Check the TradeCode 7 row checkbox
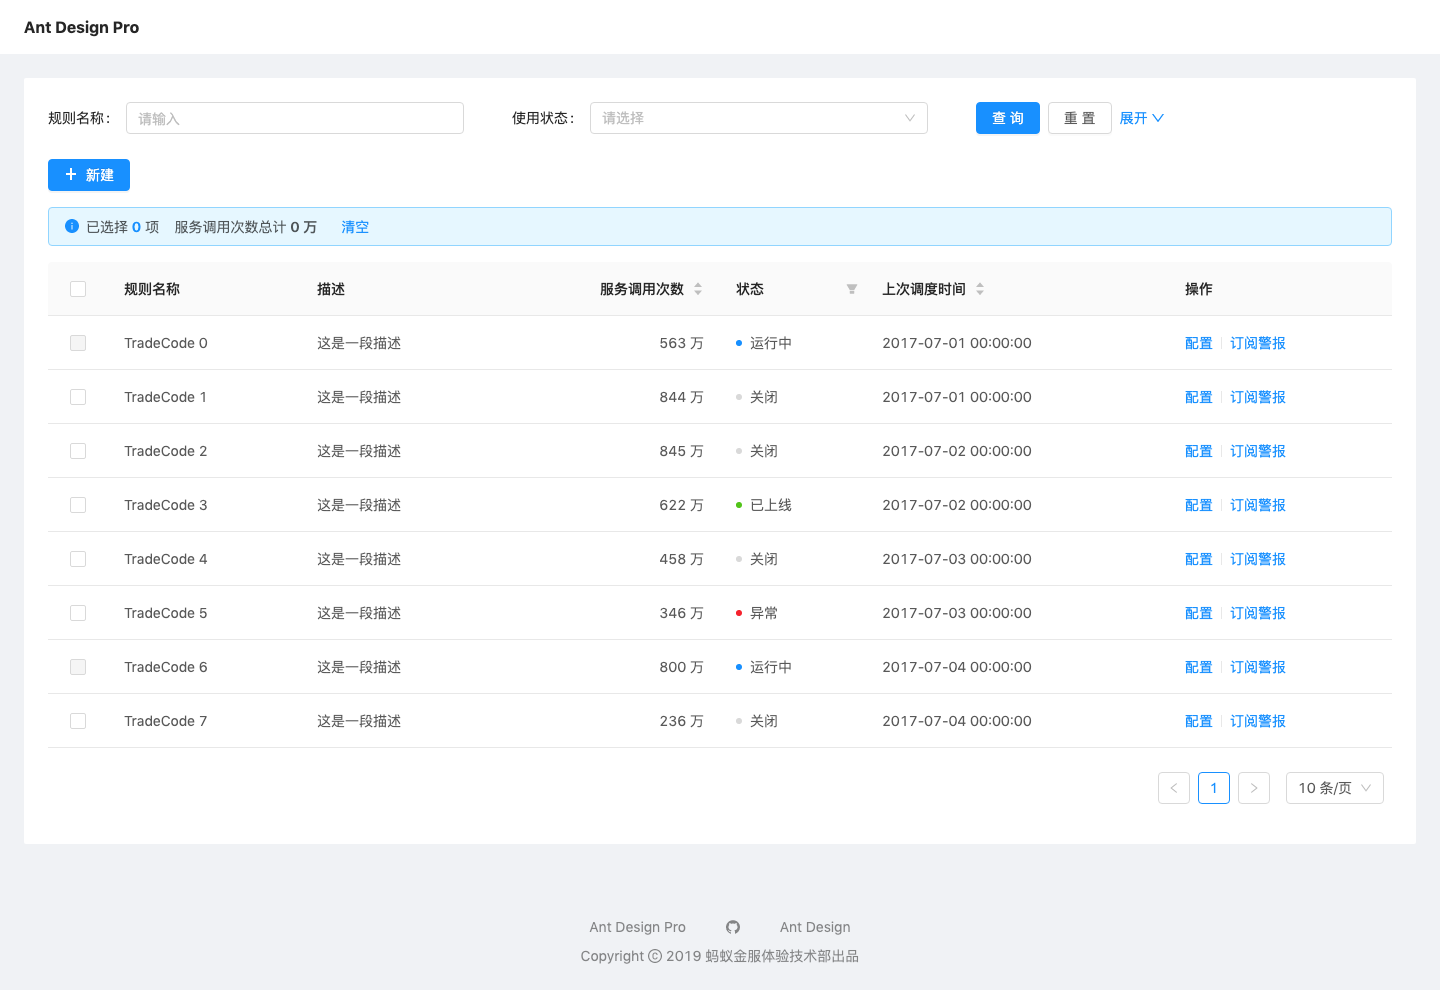 tap(78, 721)
